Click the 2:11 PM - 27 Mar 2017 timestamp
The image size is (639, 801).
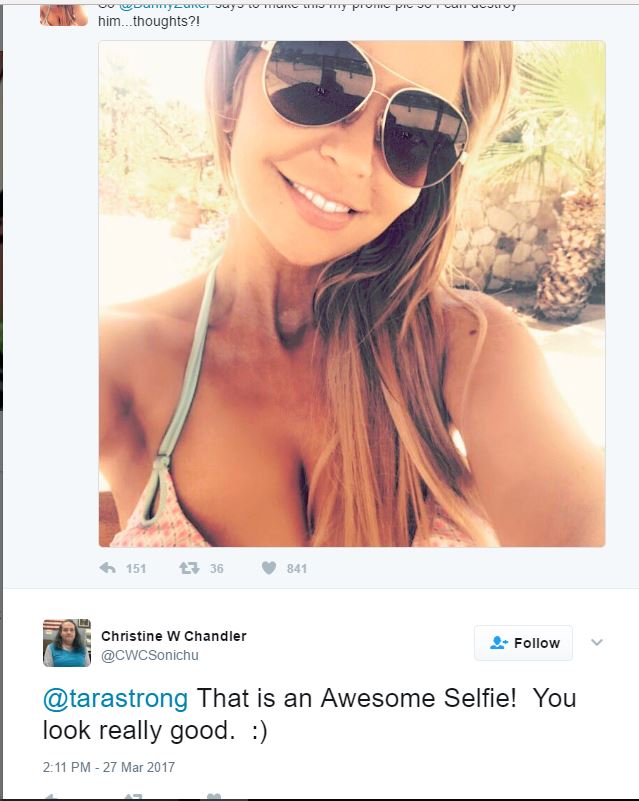click(109, 767)
